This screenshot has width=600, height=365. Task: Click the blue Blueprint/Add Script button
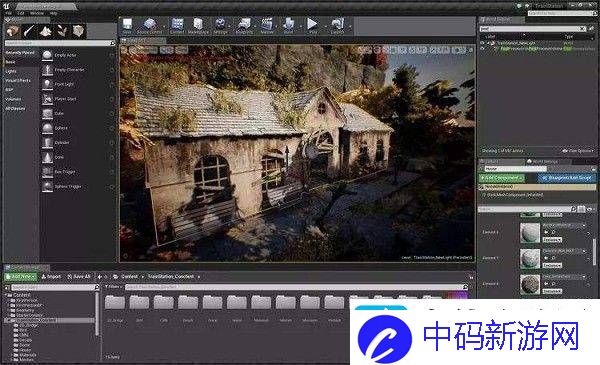[567, 178]
